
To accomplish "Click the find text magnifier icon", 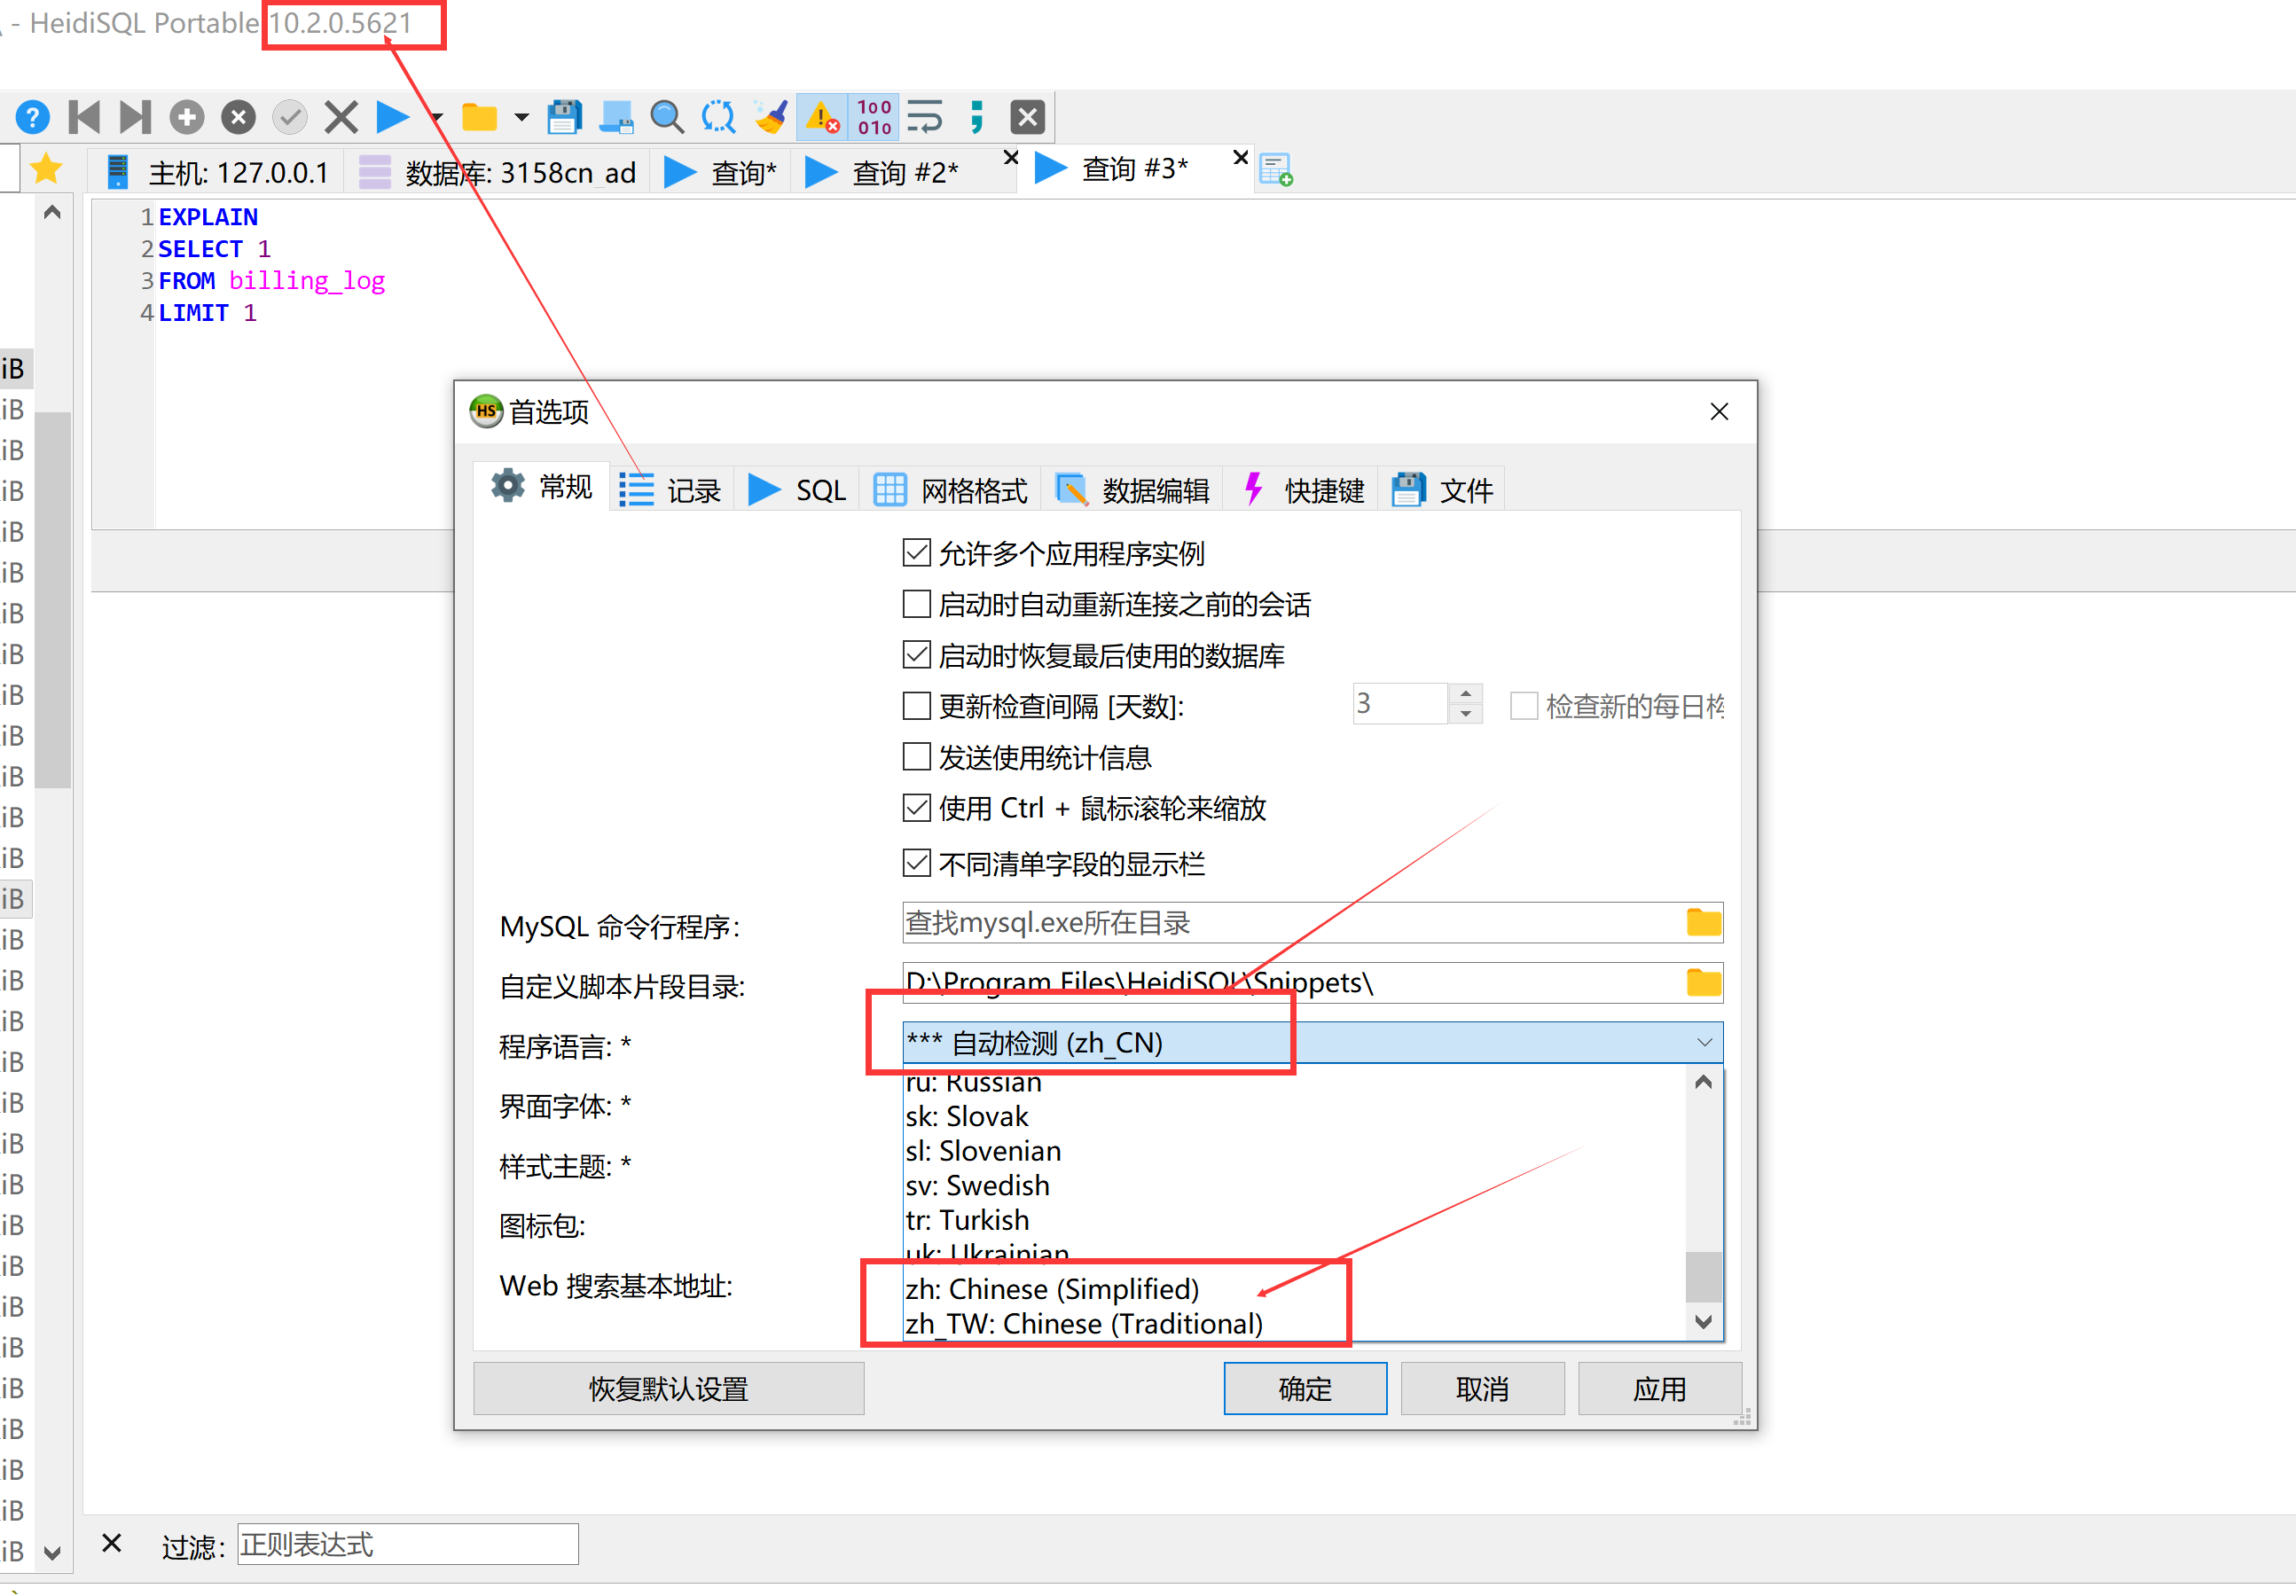I will pyautogui.click(x=667, y=117).
